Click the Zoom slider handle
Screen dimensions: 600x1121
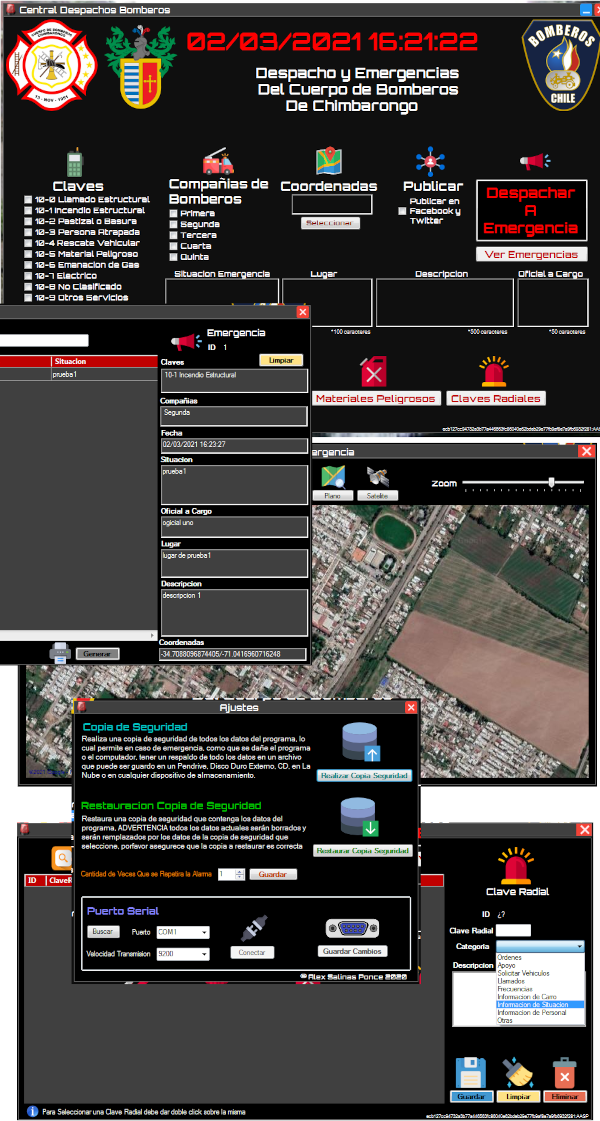551,483
